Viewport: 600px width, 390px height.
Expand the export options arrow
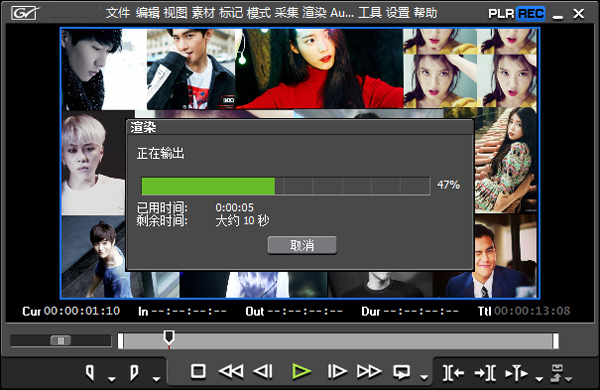(569, 379)
